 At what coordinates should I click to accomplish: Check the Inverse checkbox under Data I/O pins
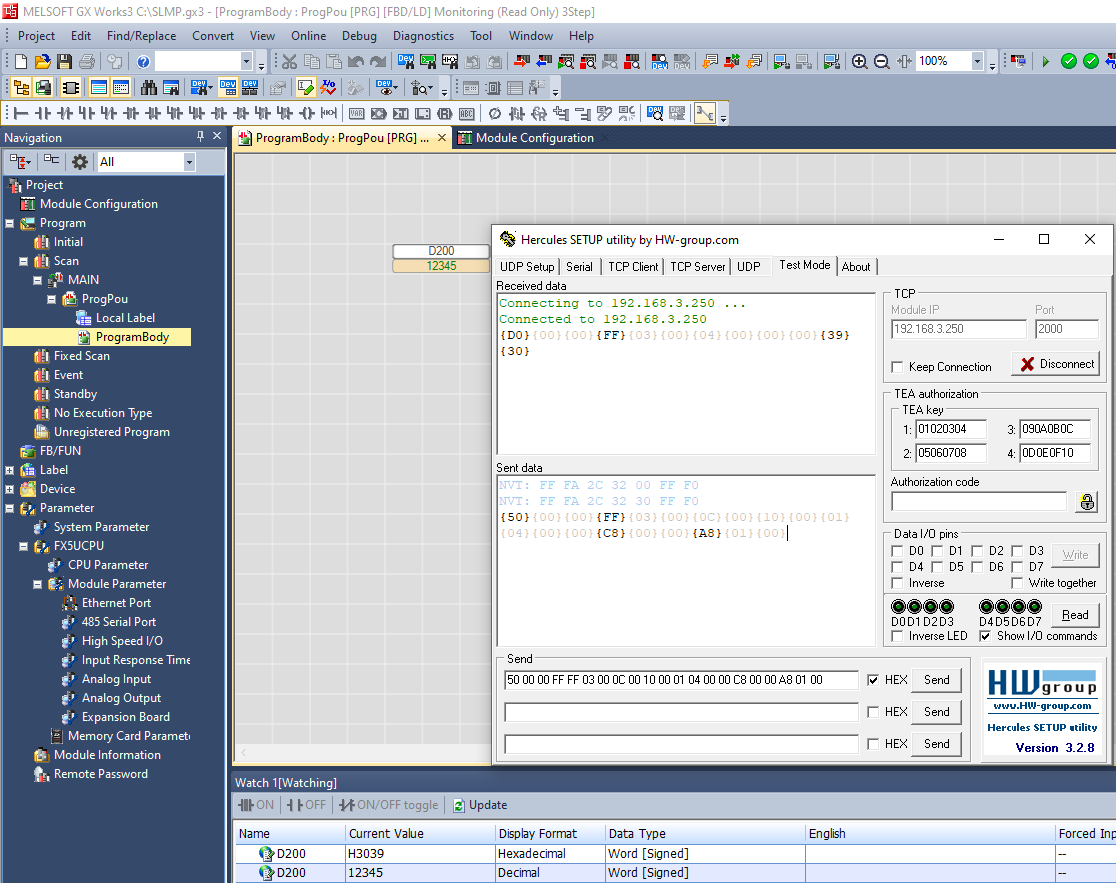pos(897,583)
